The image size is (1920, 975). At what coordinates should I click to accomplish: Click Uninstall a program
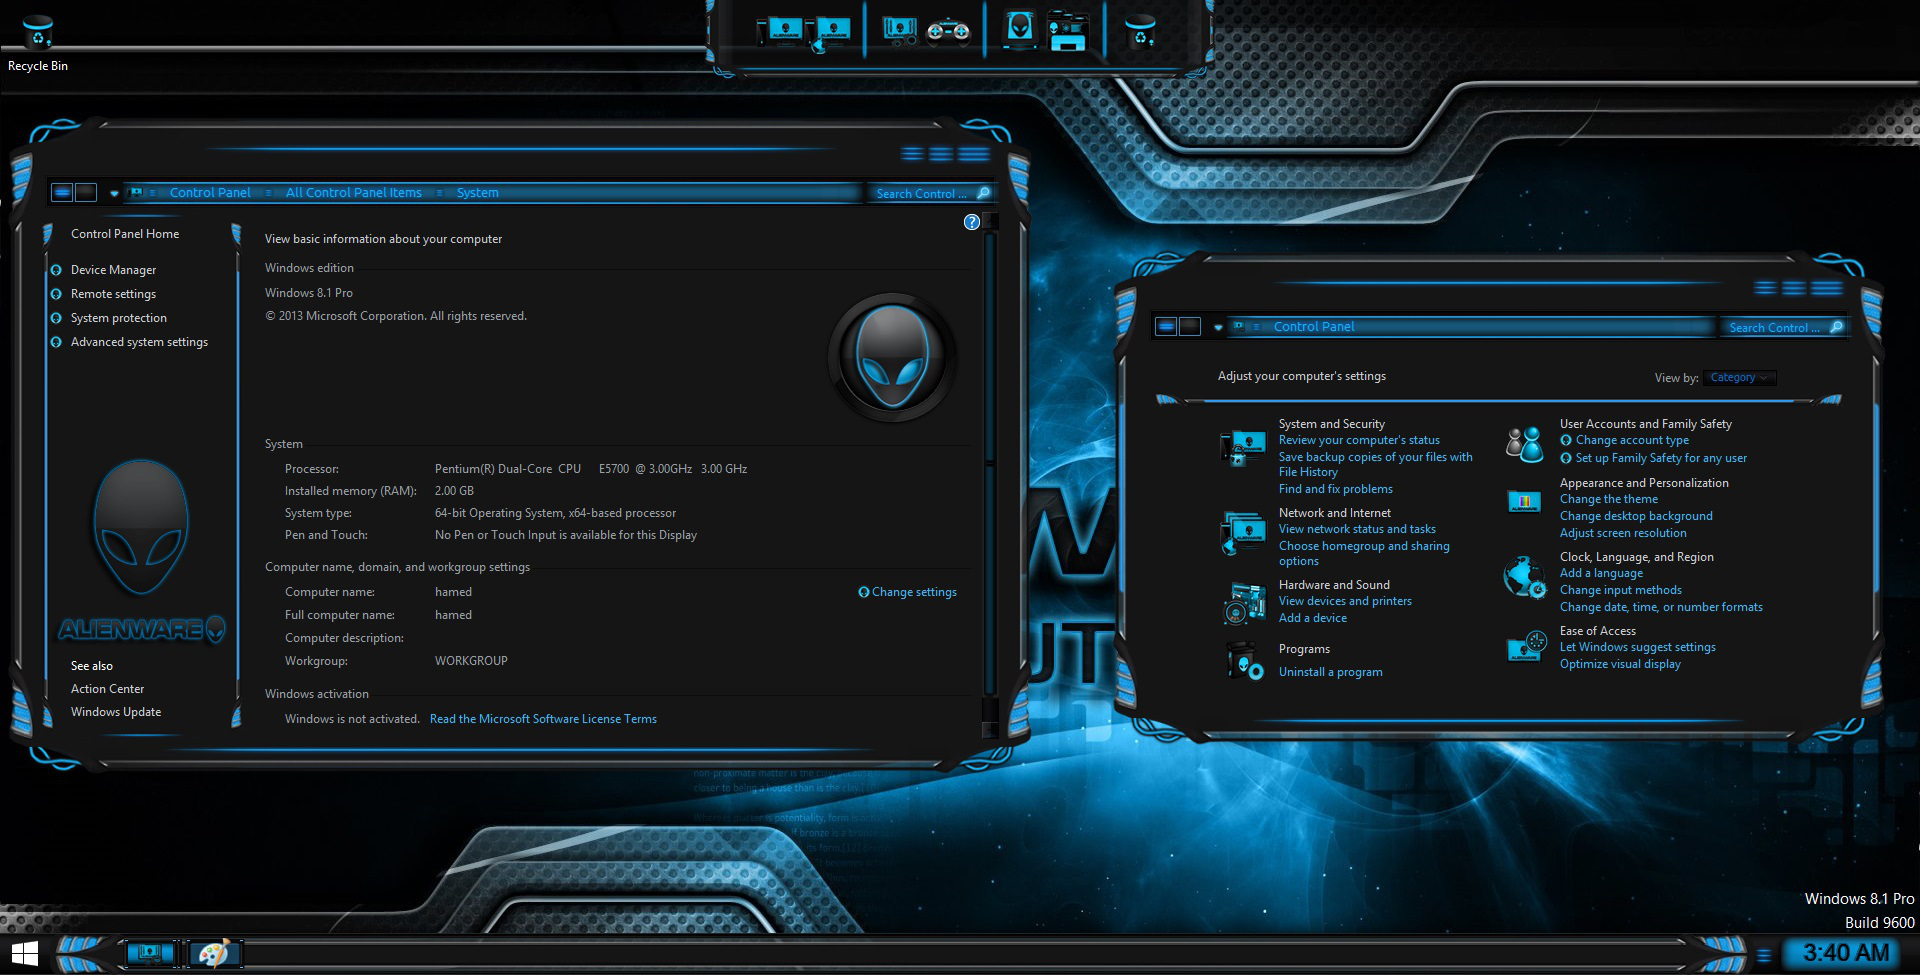tap(1331, 672)
